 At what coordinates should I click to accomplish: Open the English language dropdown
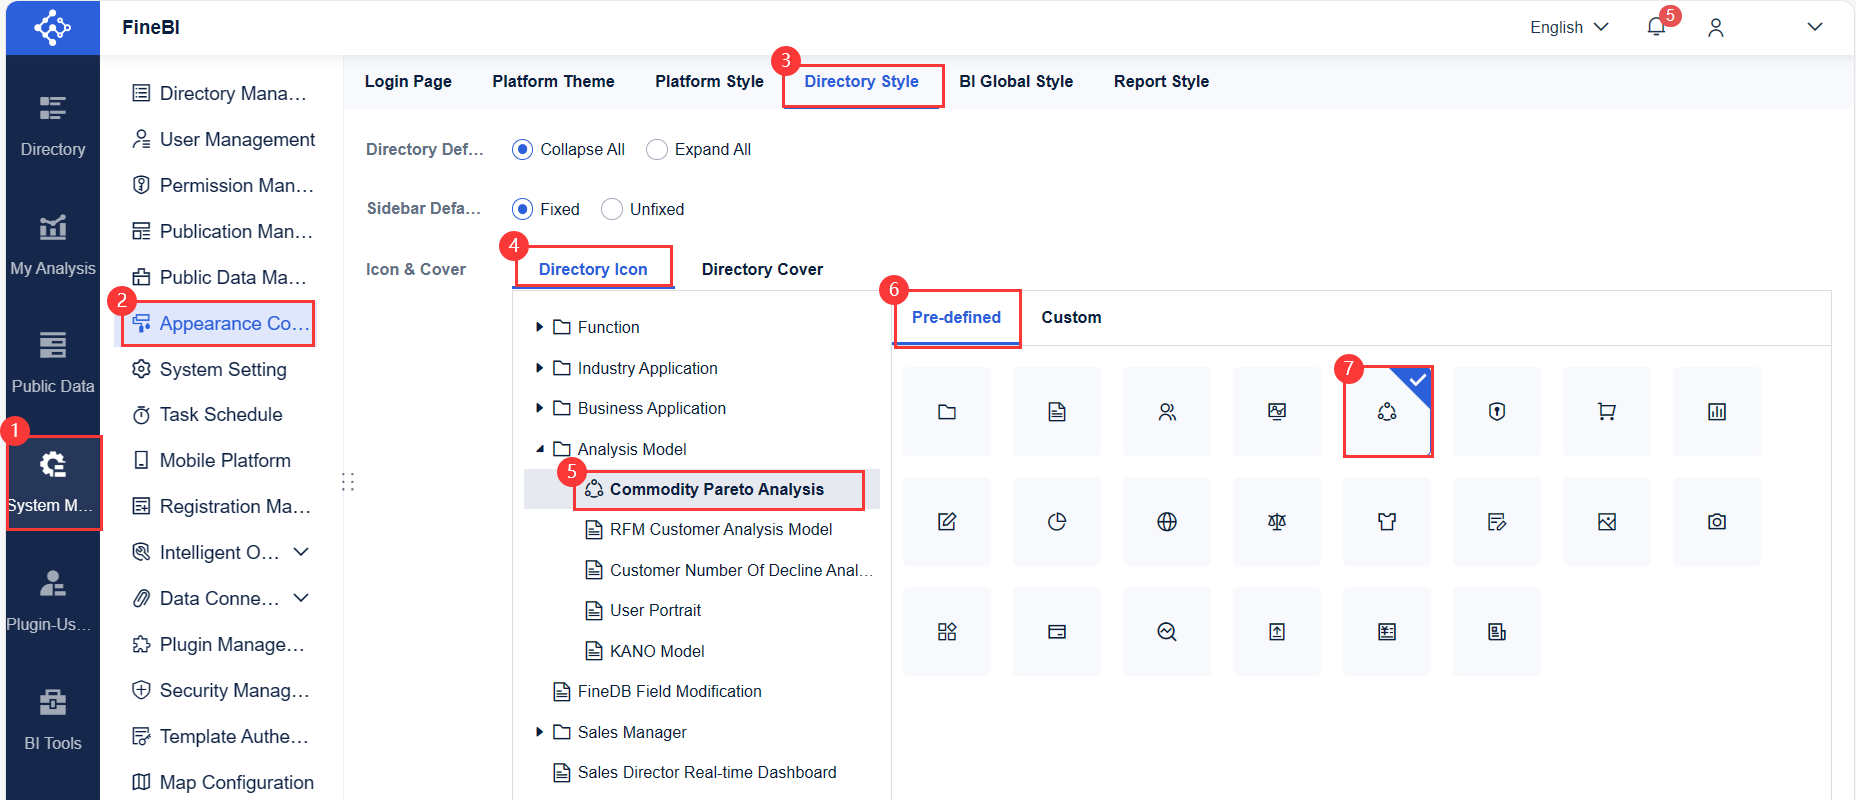(x=1568, y=27)
